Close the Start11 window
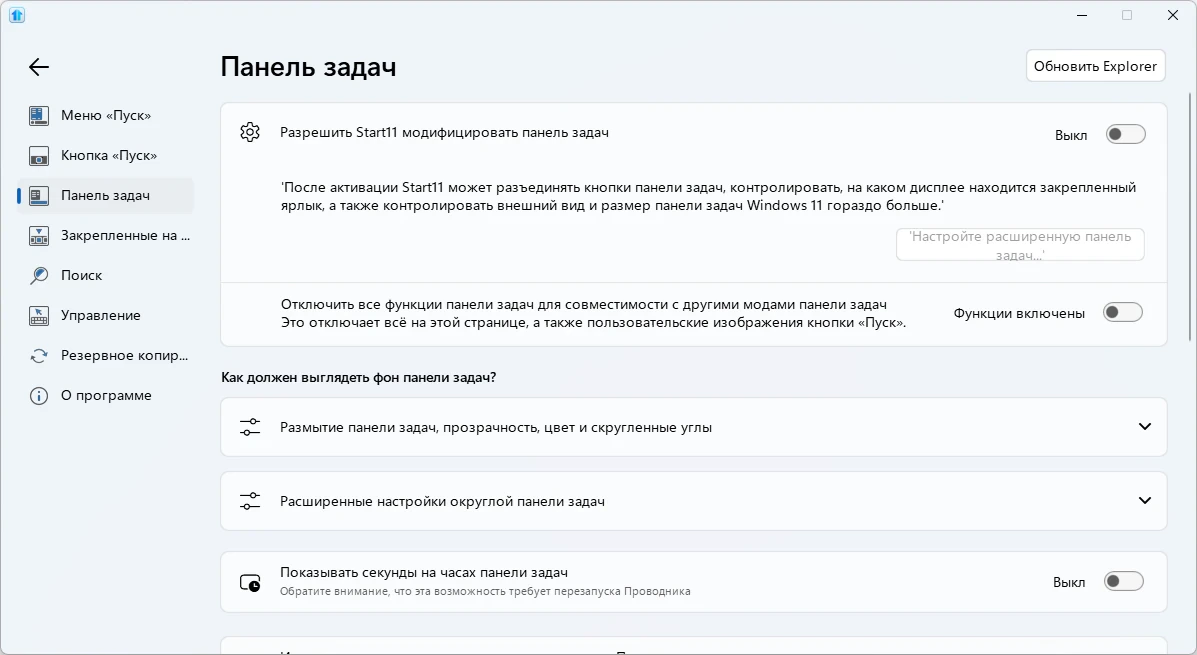The image size is (1197, 655). [1173, 15]
